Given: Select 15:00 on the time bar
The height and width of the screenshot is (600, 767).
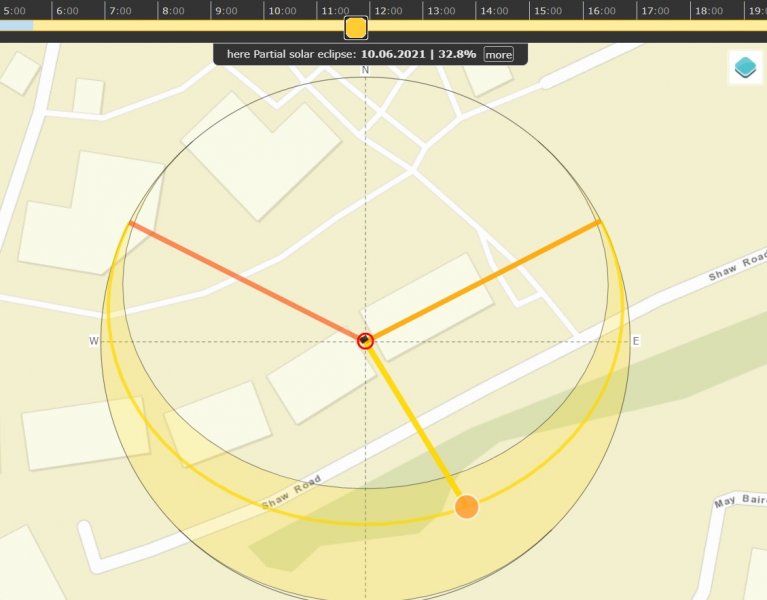Looking at the screenshot, I should point(547,10).
